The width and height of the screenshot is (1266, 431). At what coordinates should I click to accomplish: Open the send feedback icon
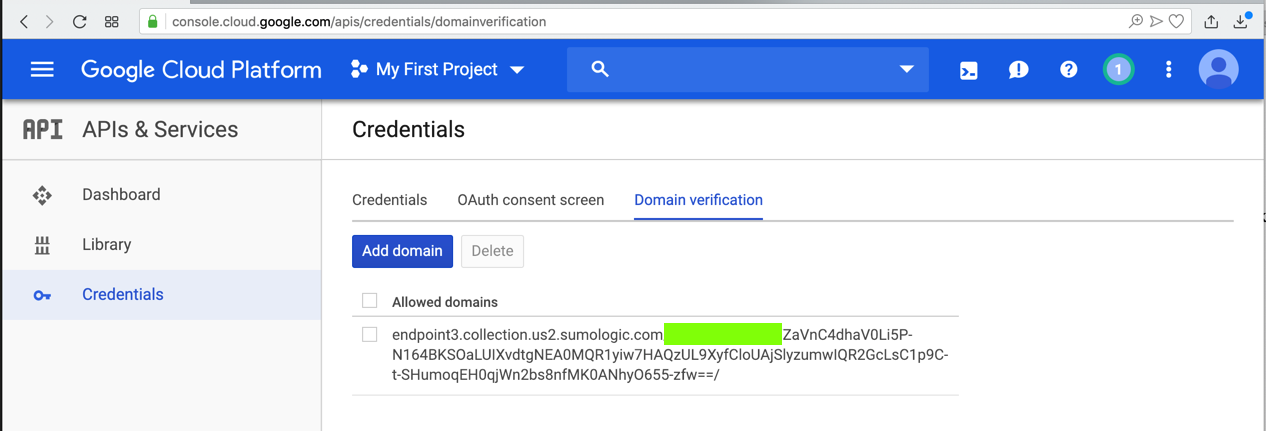tap(1018, 70)
